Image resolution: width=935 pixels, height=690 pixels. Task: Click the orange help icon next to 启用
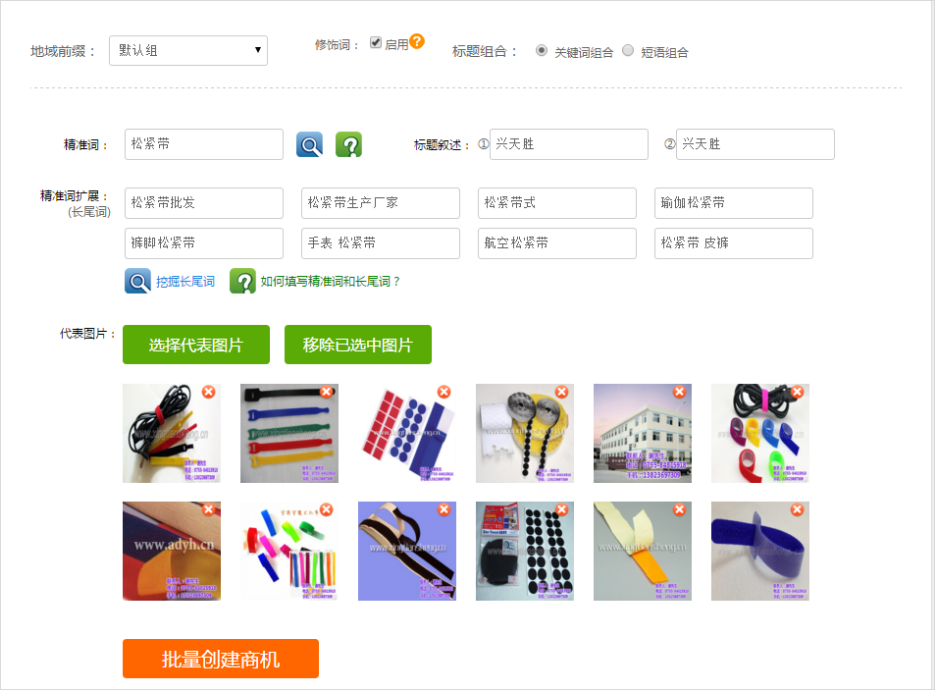[417, 41]
